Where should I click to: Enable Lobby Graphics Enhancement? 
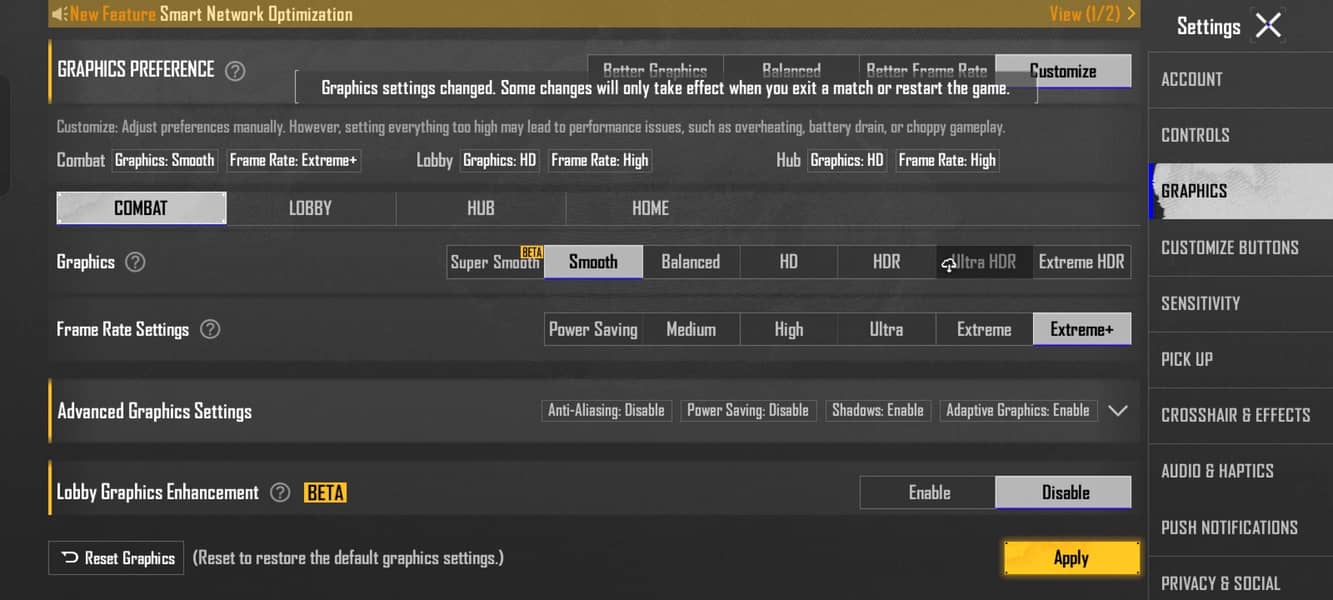[928, 492]
